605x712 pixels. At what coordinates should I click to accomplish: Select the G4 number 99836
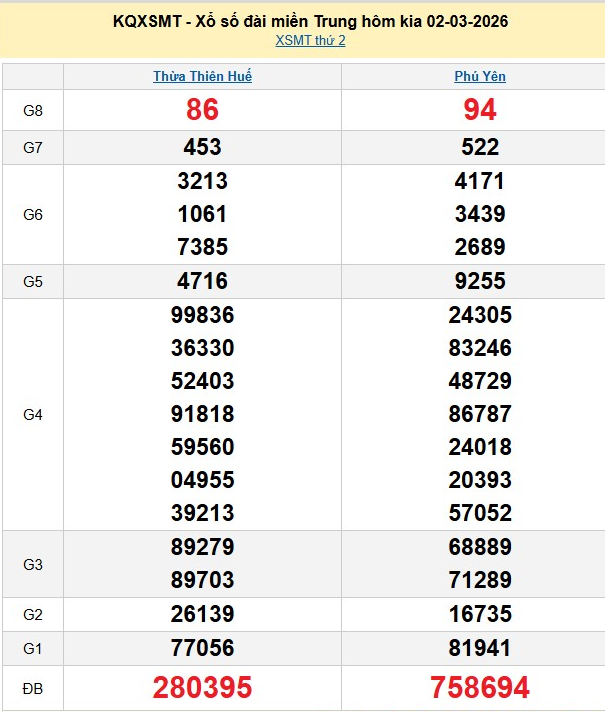202,315
